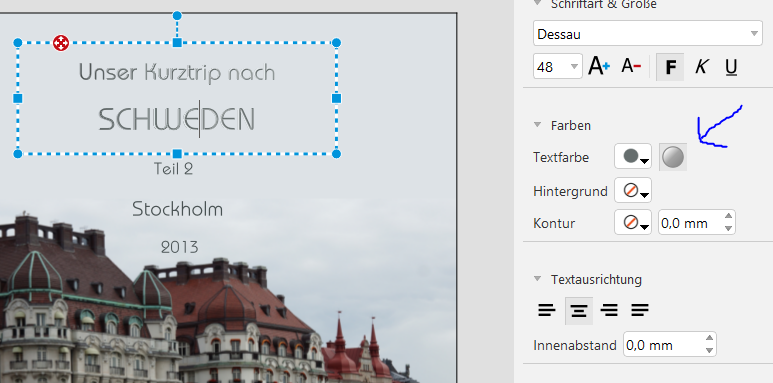This screenshot has width=773, height=383.
Task: Click the bottom middle square handle
Action: (x=177, y=154)
